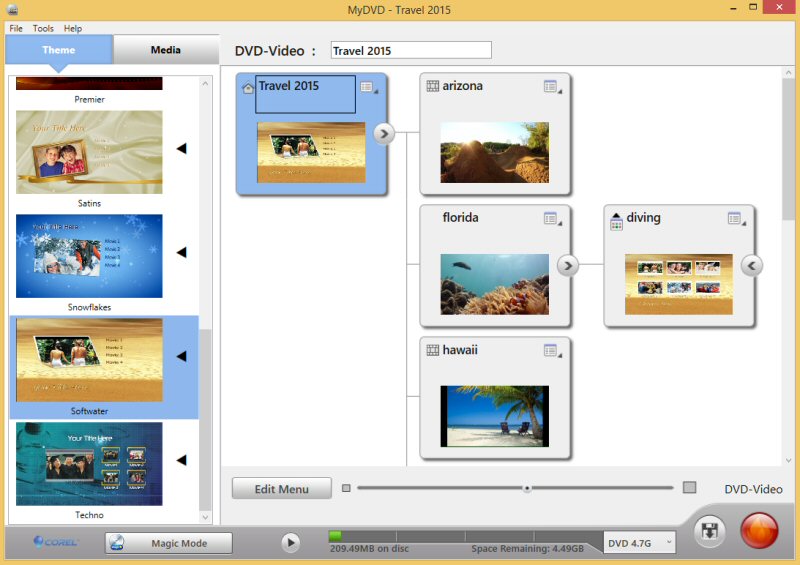Viewport: 800px width, 565px height.
Task: Open options icon on hawaii chapter
Action: (x=551, y=350)
